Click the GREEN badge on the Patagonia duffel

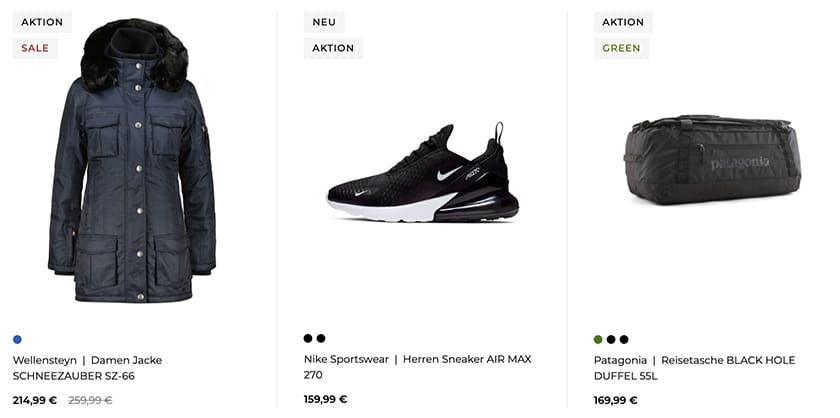[621, 48]
